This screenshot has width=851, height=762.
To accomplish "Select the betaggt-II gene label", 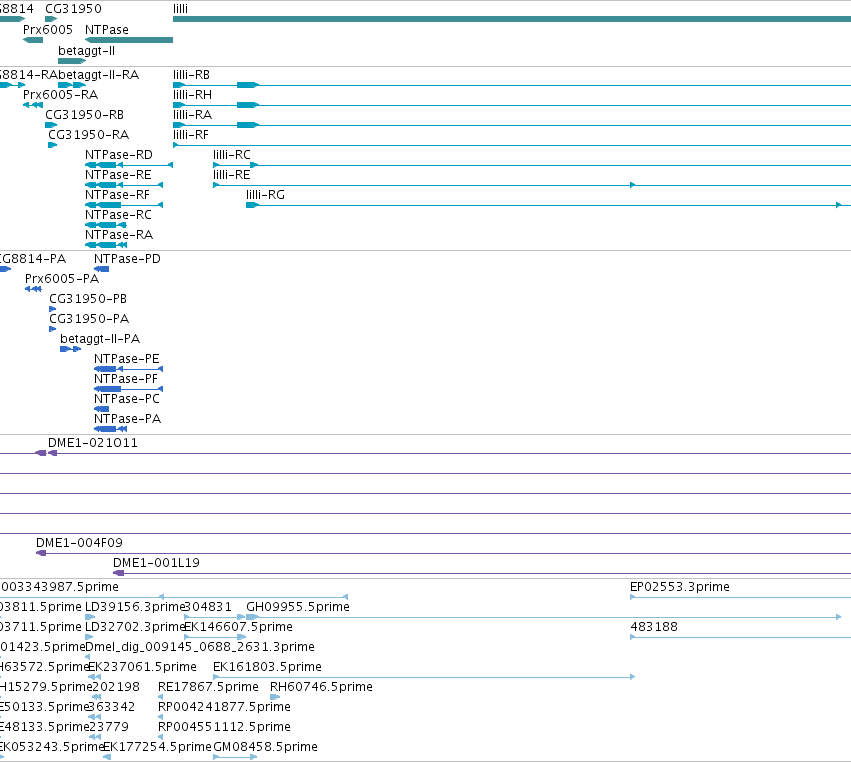I will pos(86,50).
